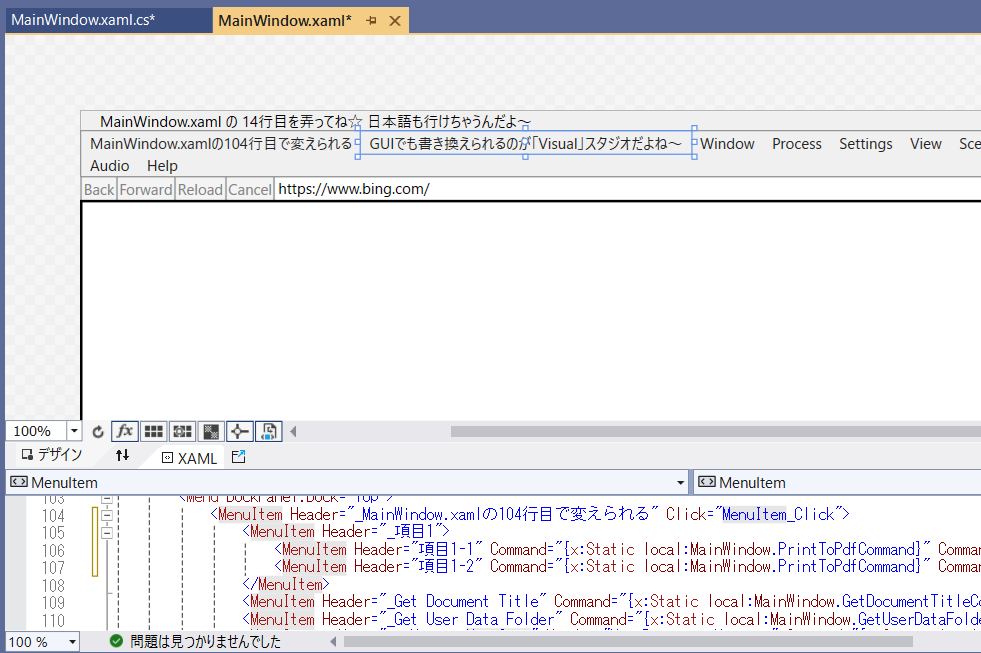This screenshot has height=653, width=981.
Task: Open the right MenuItem member dropdown
Action: tap(838, 483)
